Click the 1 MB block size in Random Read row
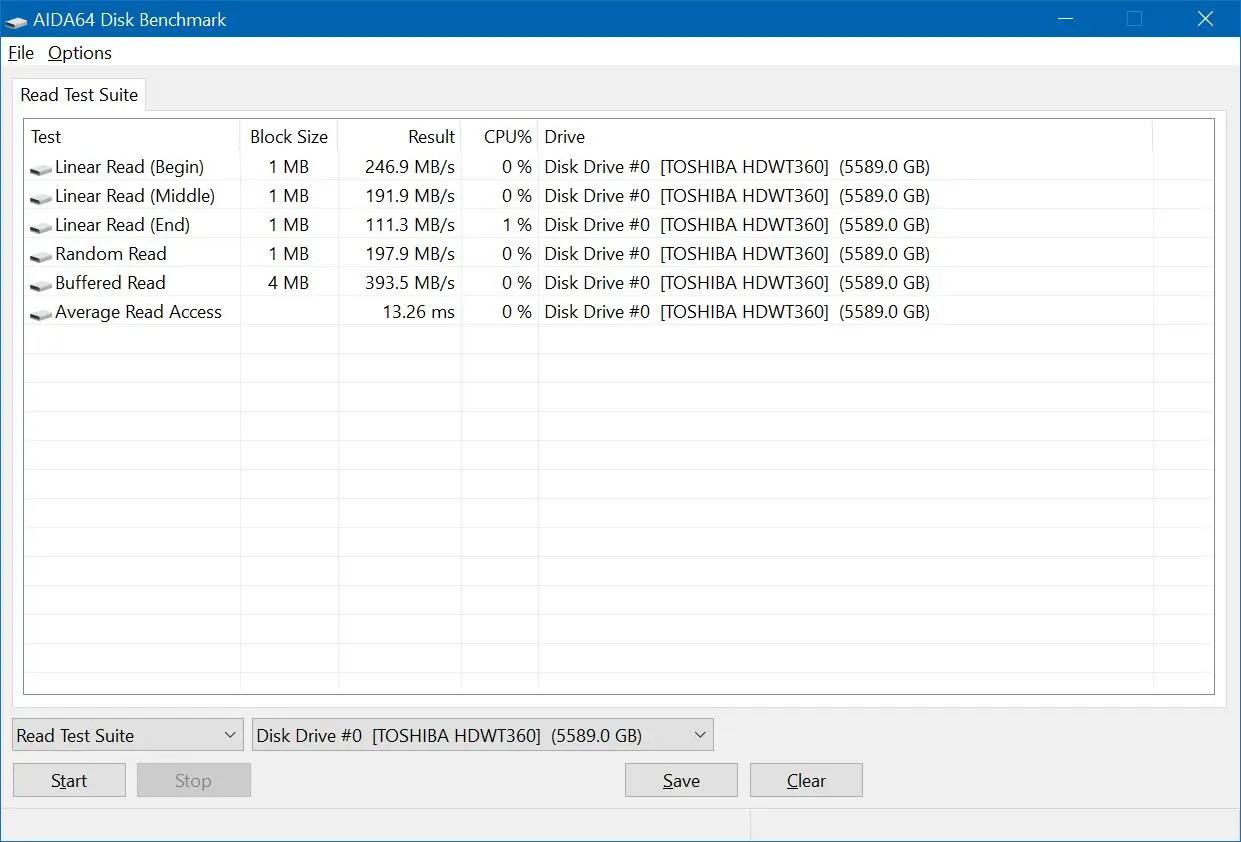The width and height of the screenshot is (1241, 842). (x=289, y=254)
